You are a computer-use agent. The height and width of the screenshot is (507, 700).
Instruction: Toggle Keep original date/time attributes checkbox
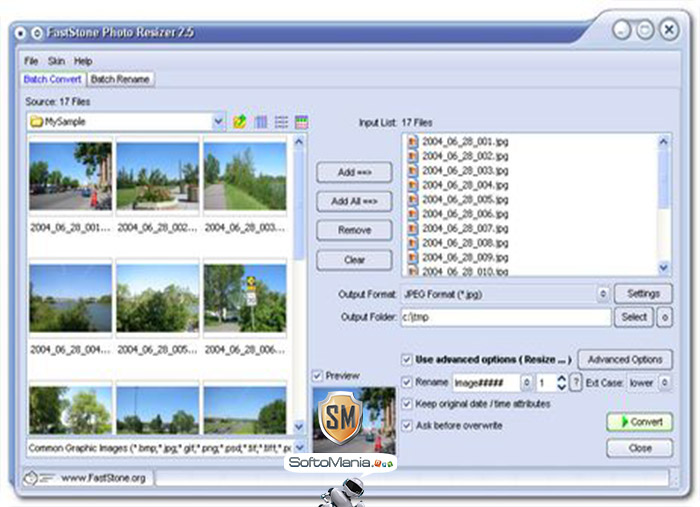tap(407, 404)
